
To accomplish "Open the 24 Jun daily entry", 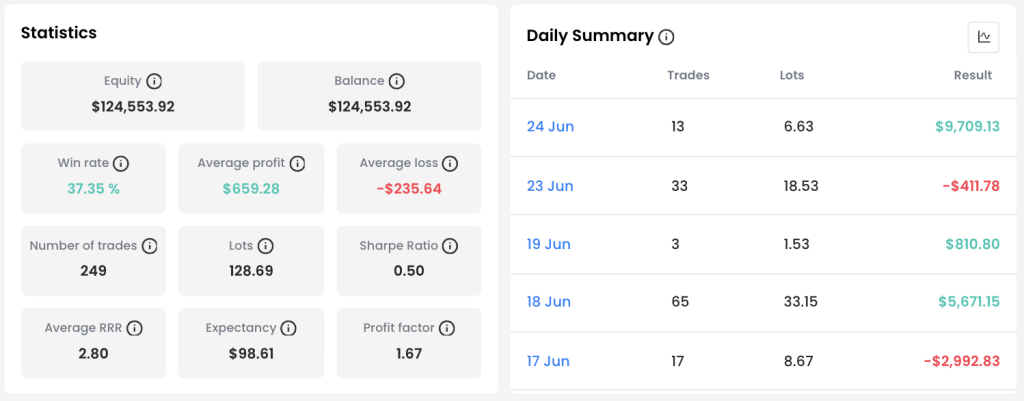I will coord(550,127).
